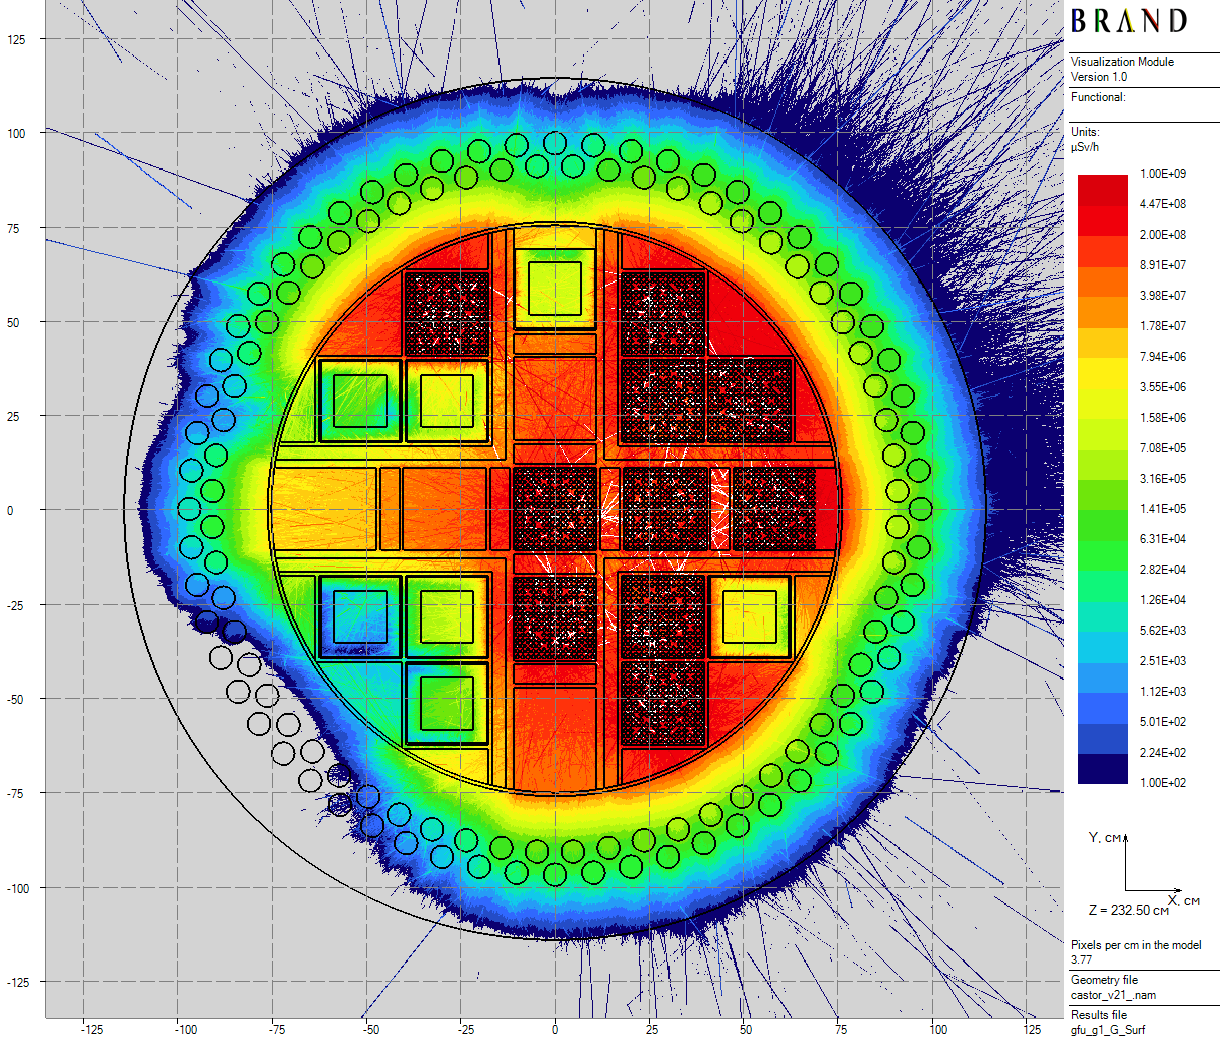Click the light blue empty cell at lower left
This screenshot has height=1048, width=1224.
click(360, 617)
